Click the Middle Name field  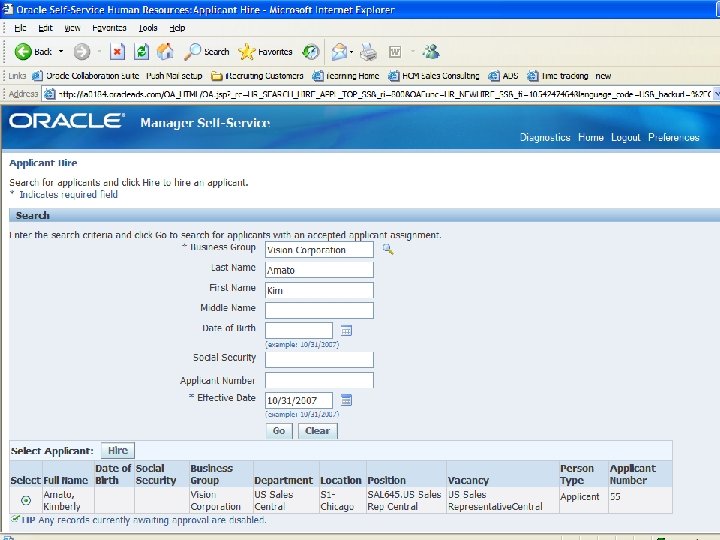319,310
